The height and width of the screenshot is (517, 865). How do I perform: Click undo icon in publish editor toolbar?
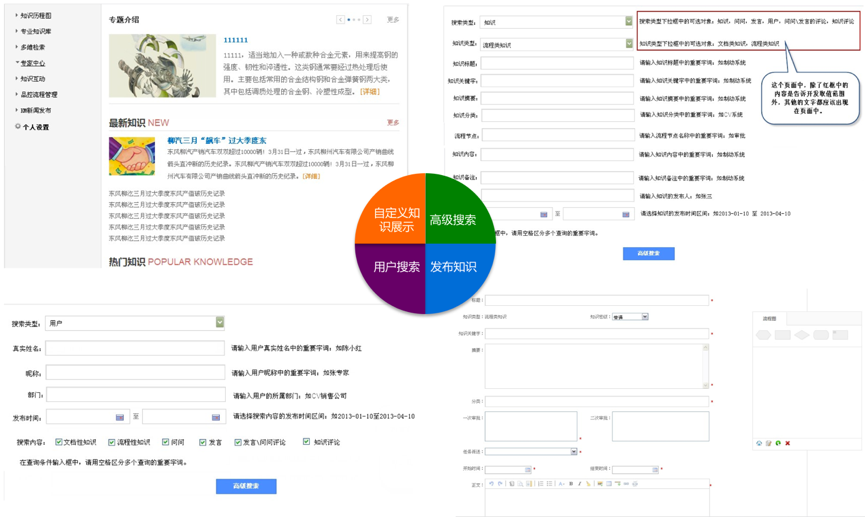click(x=492, y=483)
